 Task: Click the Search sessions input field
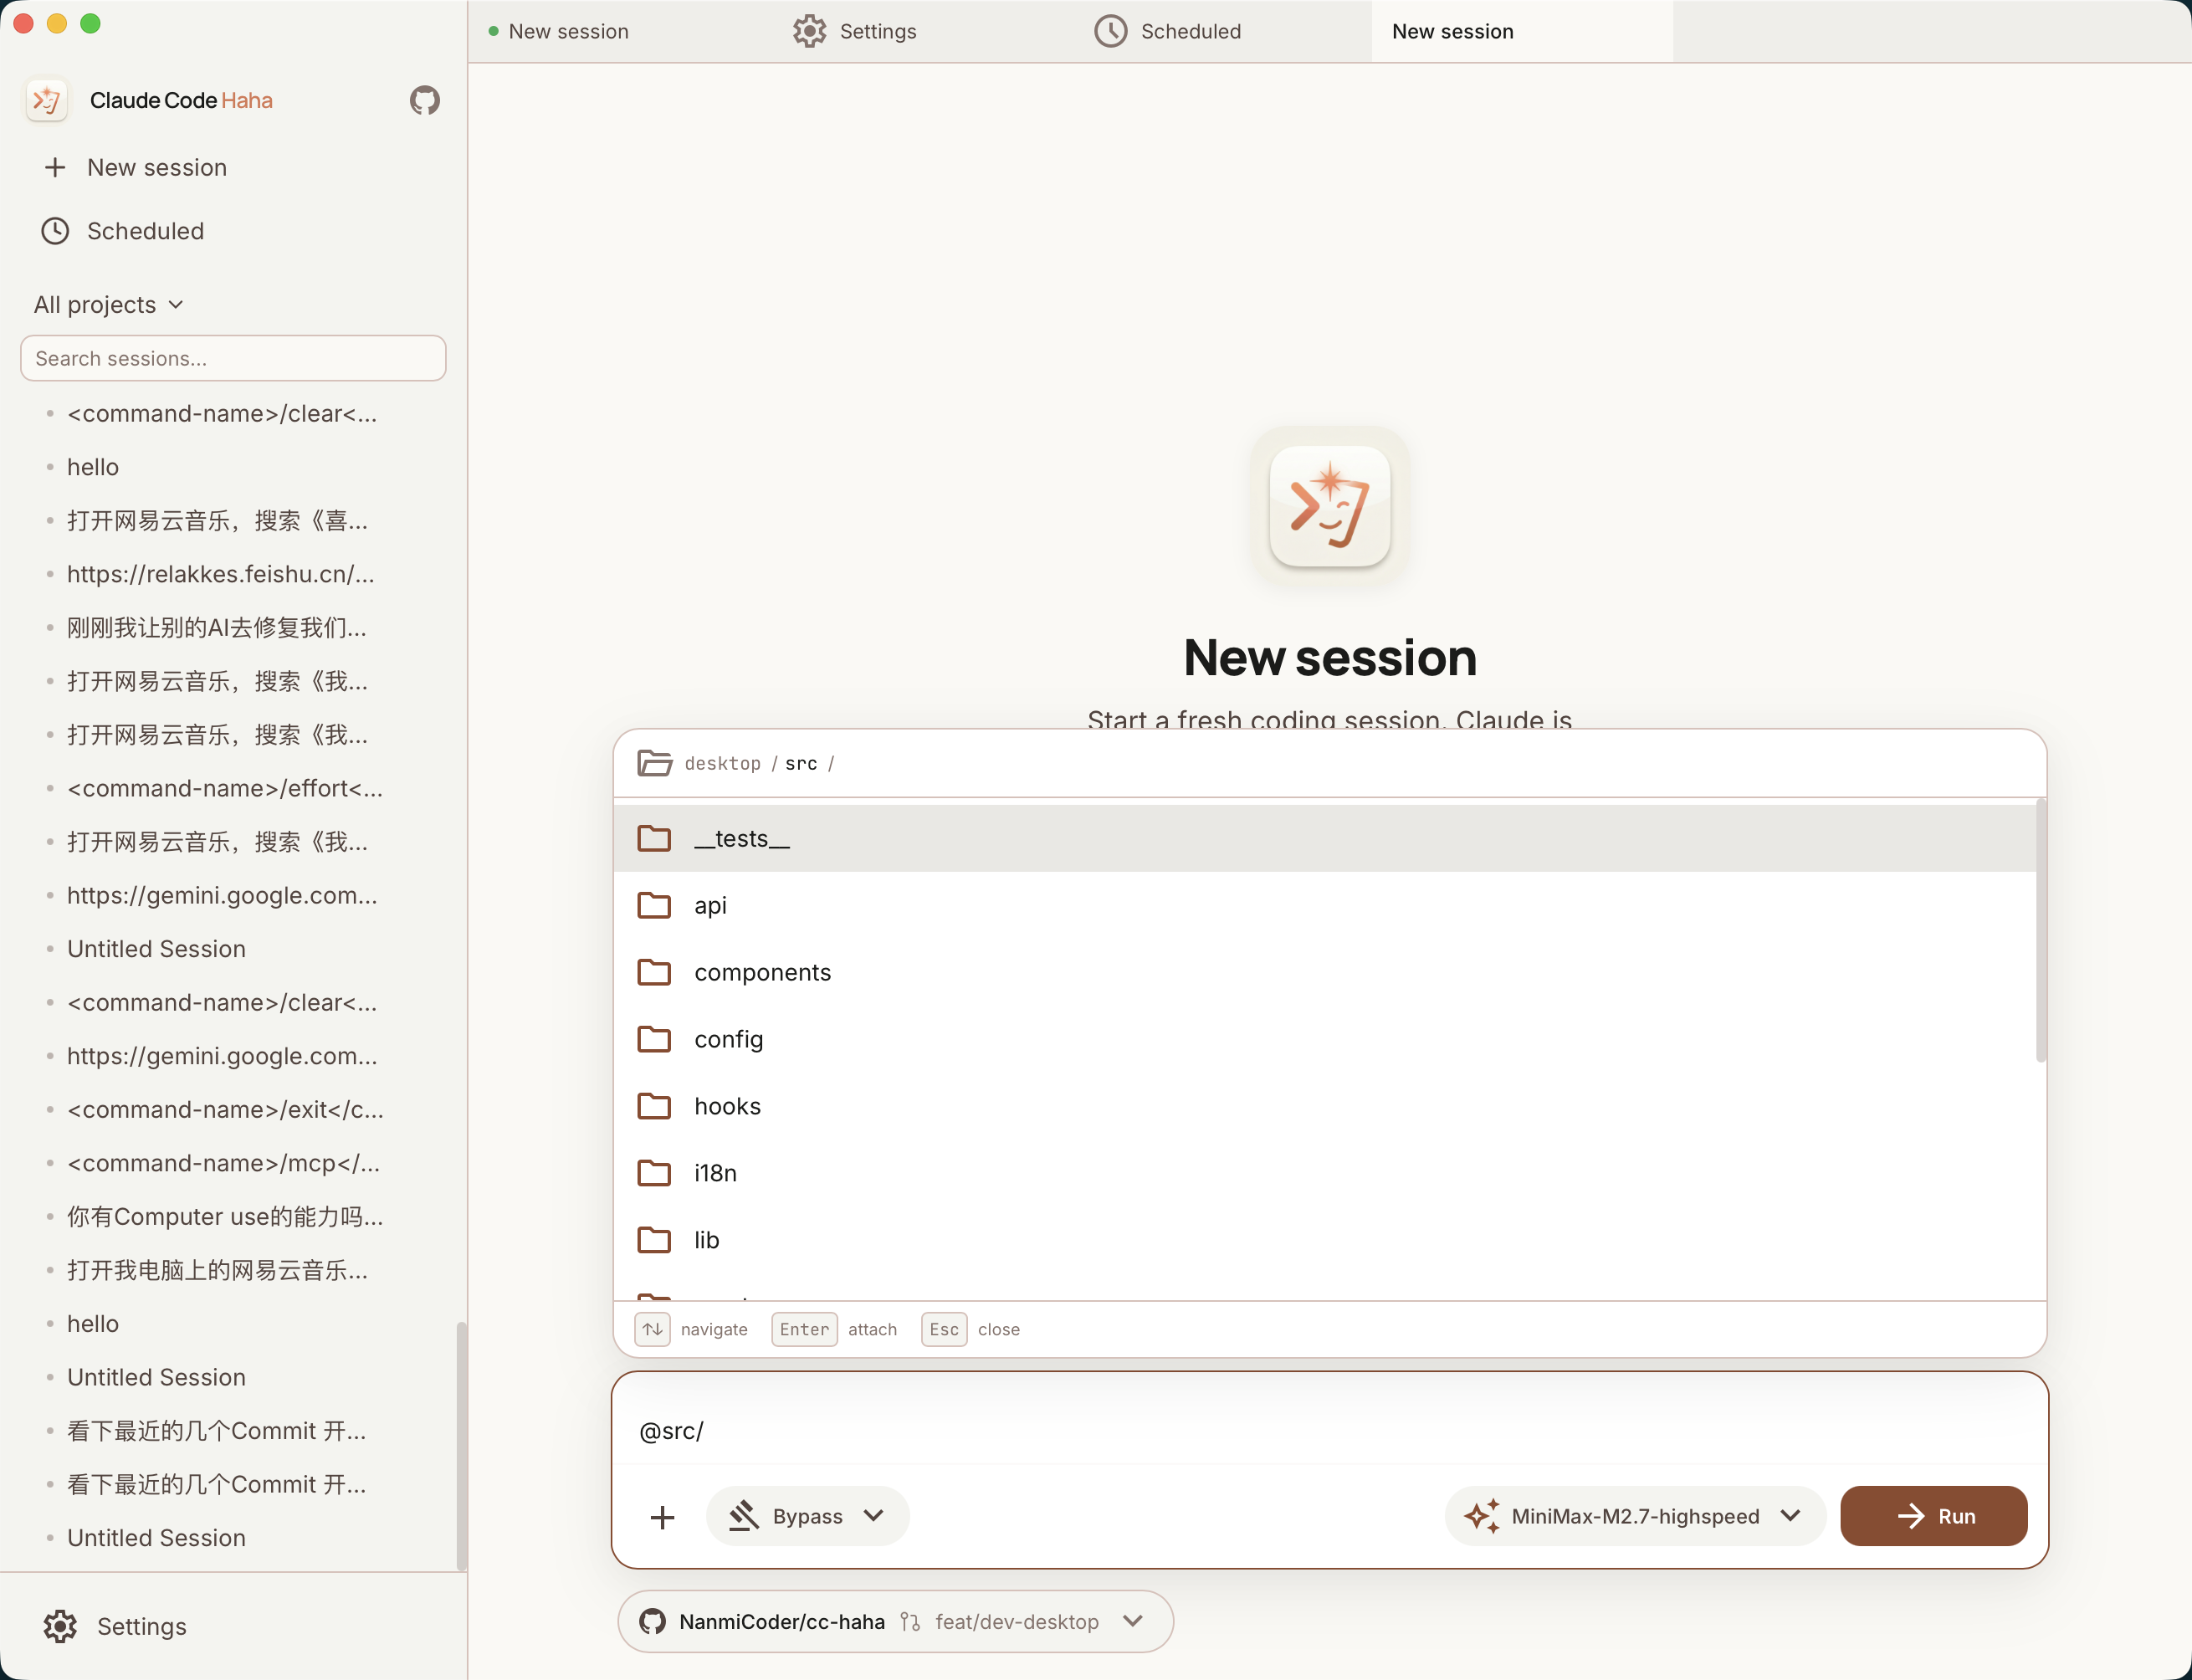pyautogui.click(x=233, y=358)
